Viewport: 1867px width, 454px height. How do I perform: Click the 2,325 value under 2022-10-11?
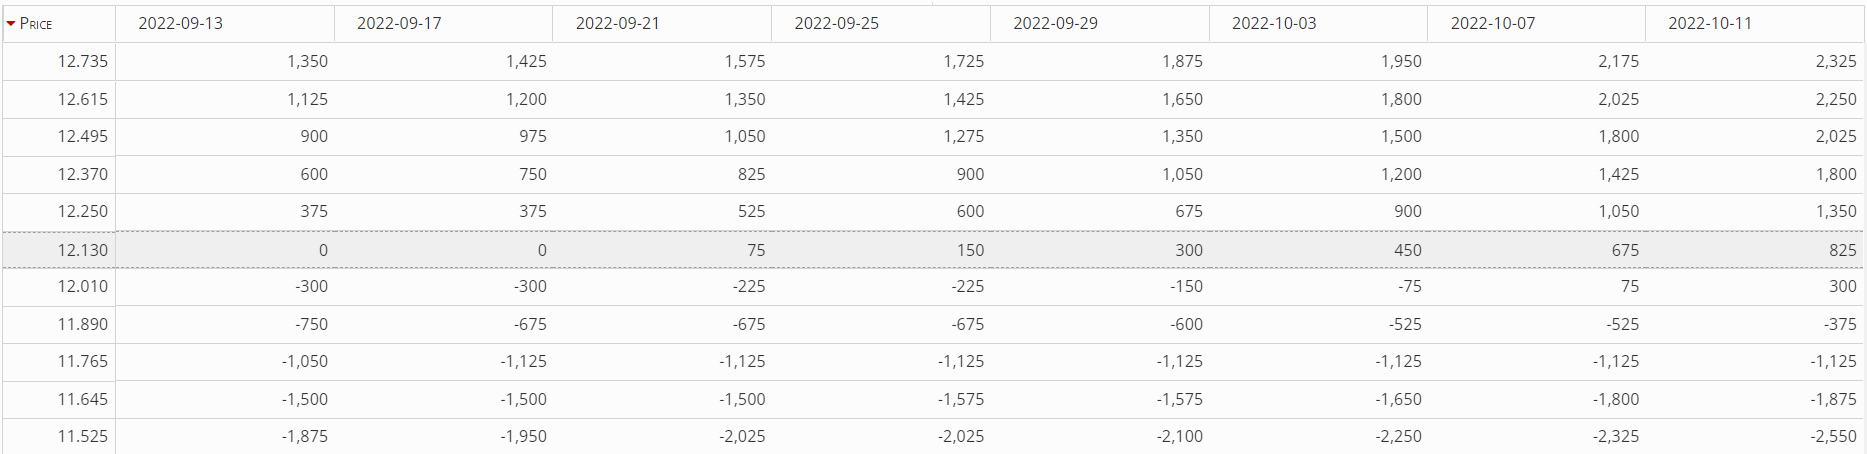(1835, 62)
